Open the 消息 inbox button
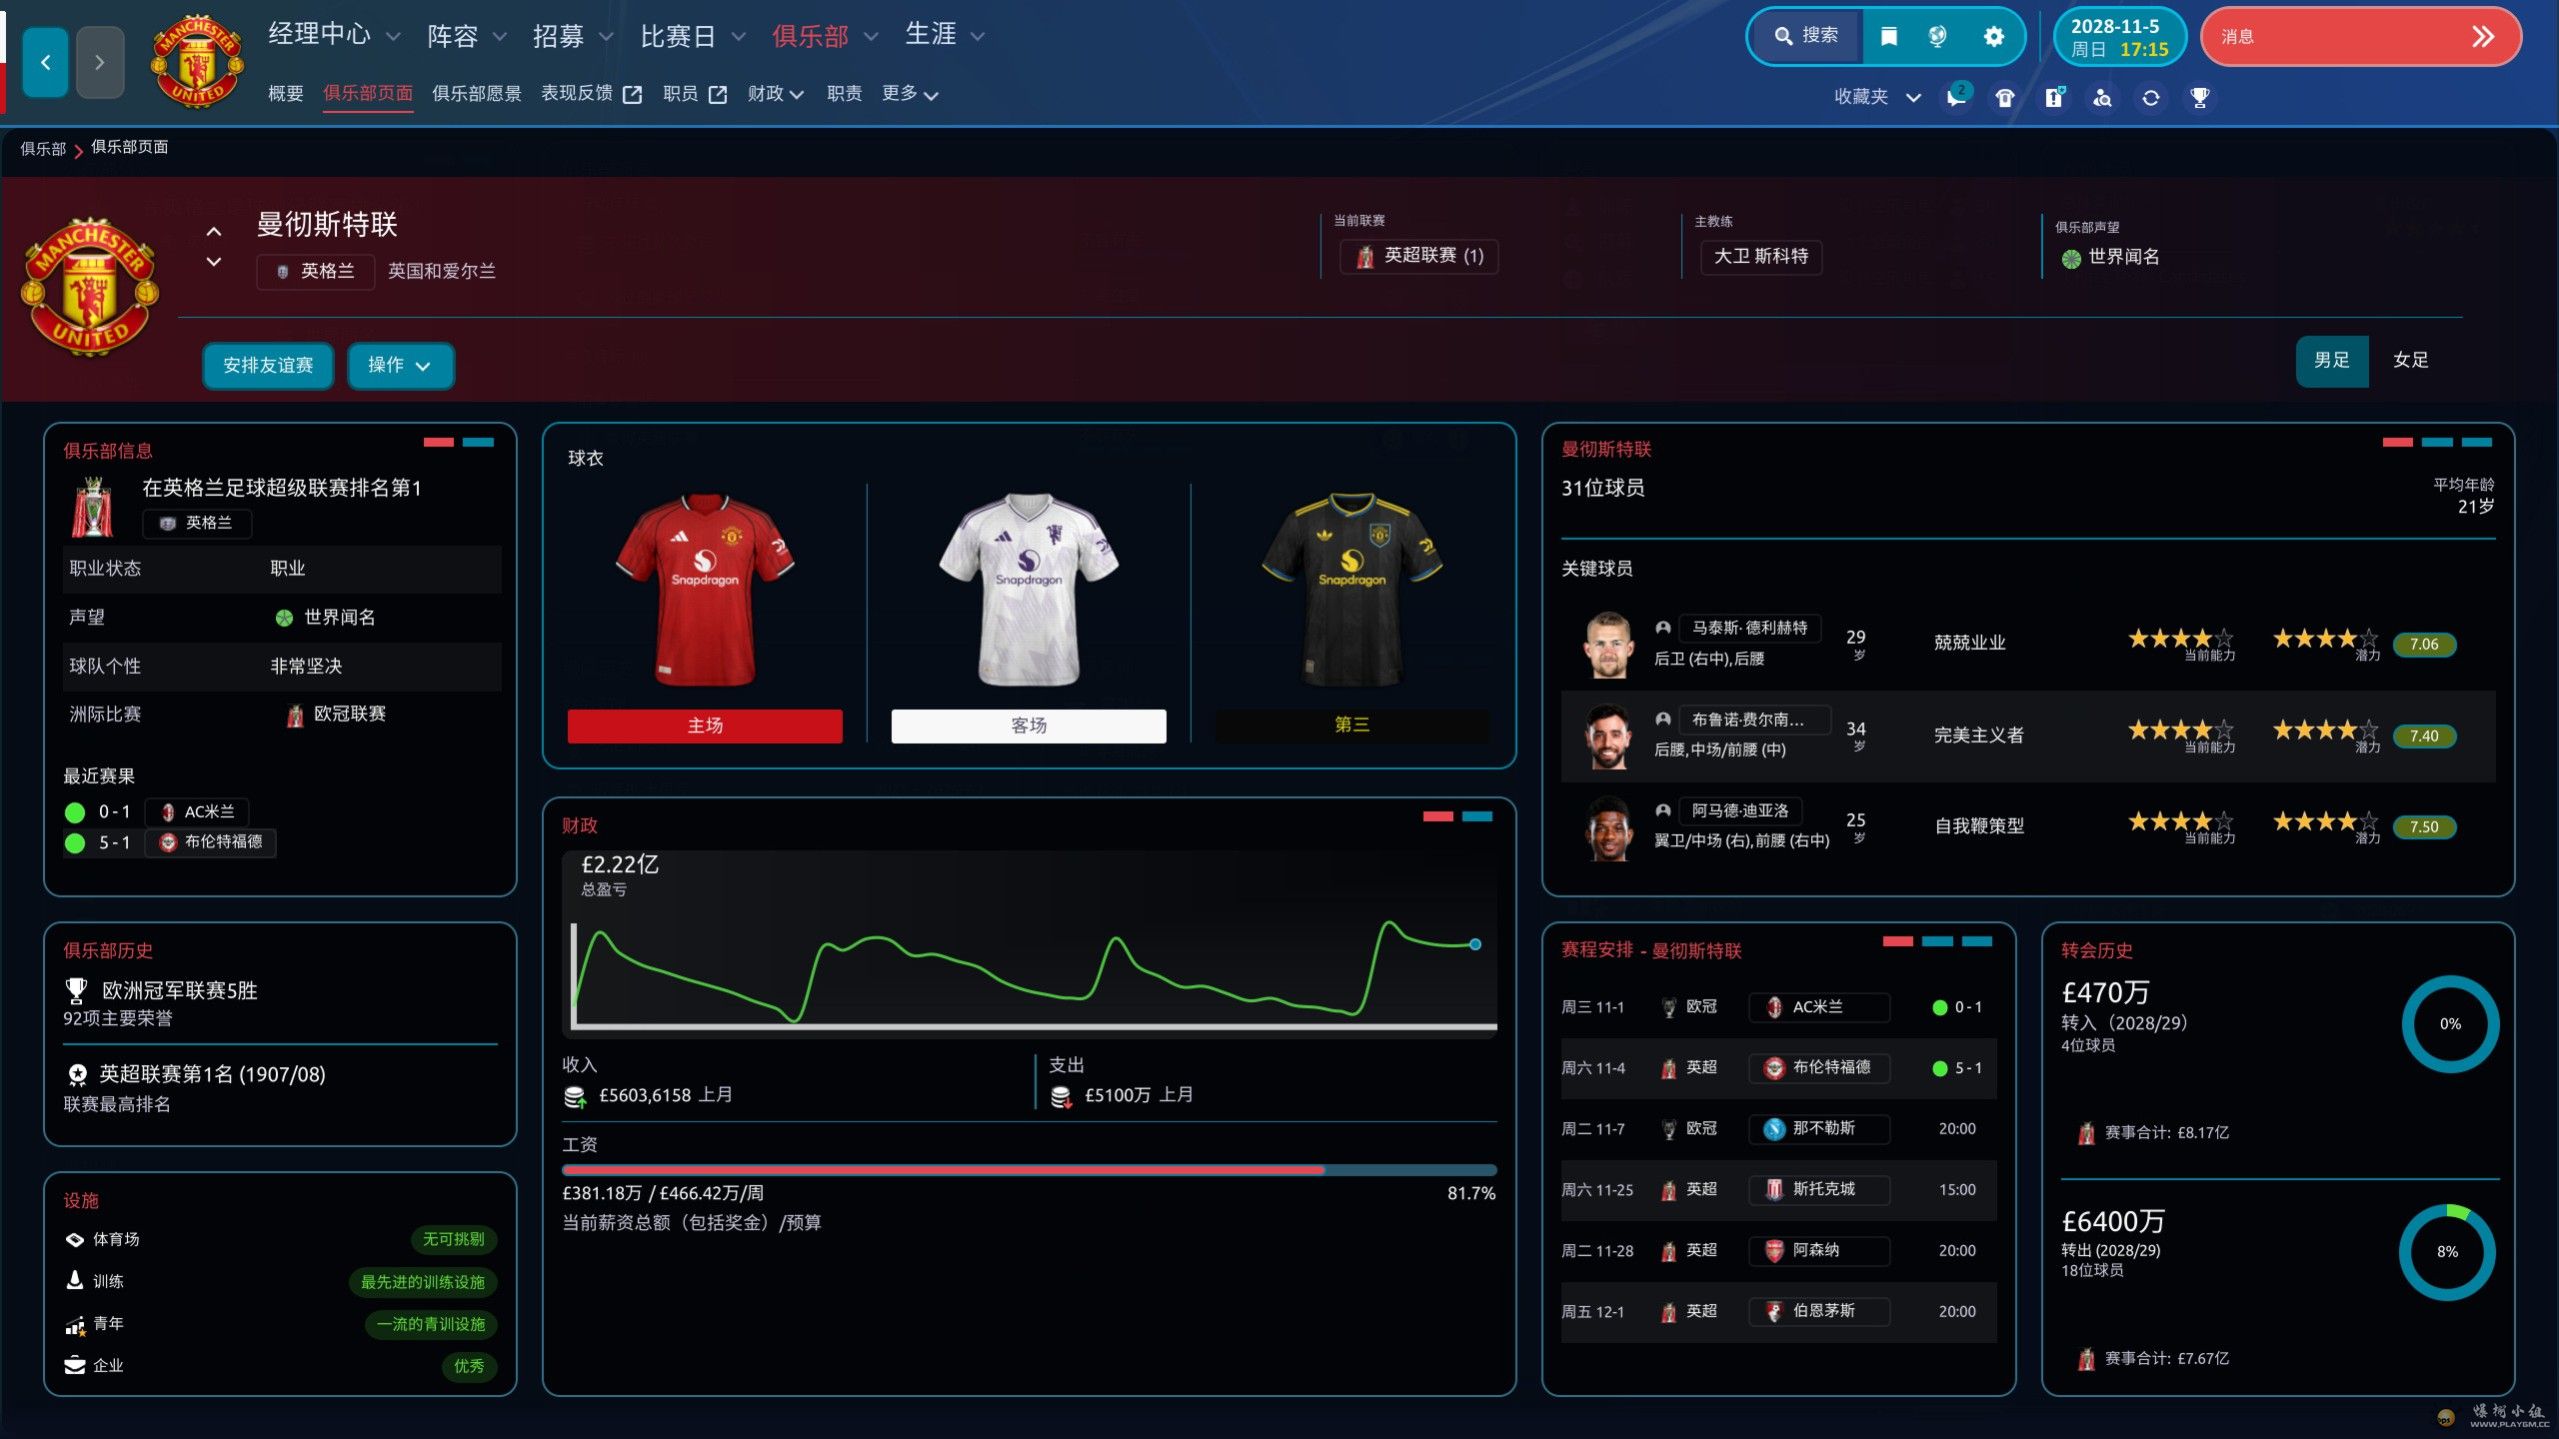 coord(2361,37)
